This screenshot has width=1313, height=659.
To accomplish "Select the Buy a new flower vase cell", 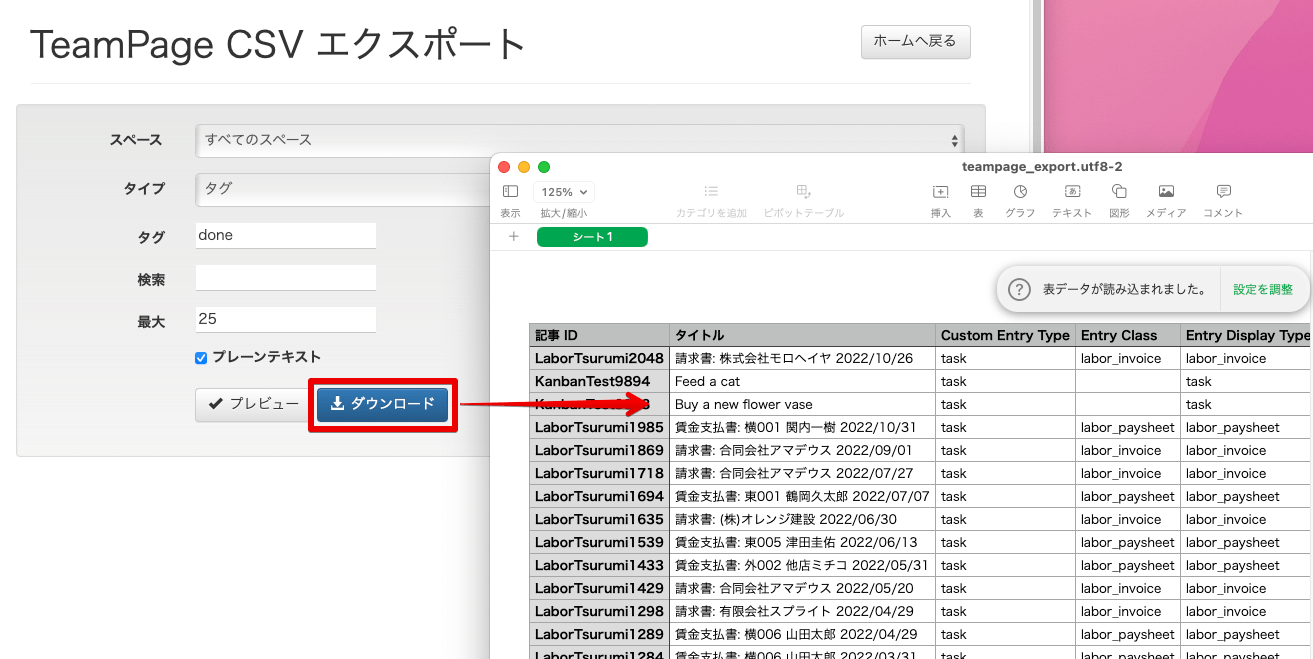I will coord(802,404).
